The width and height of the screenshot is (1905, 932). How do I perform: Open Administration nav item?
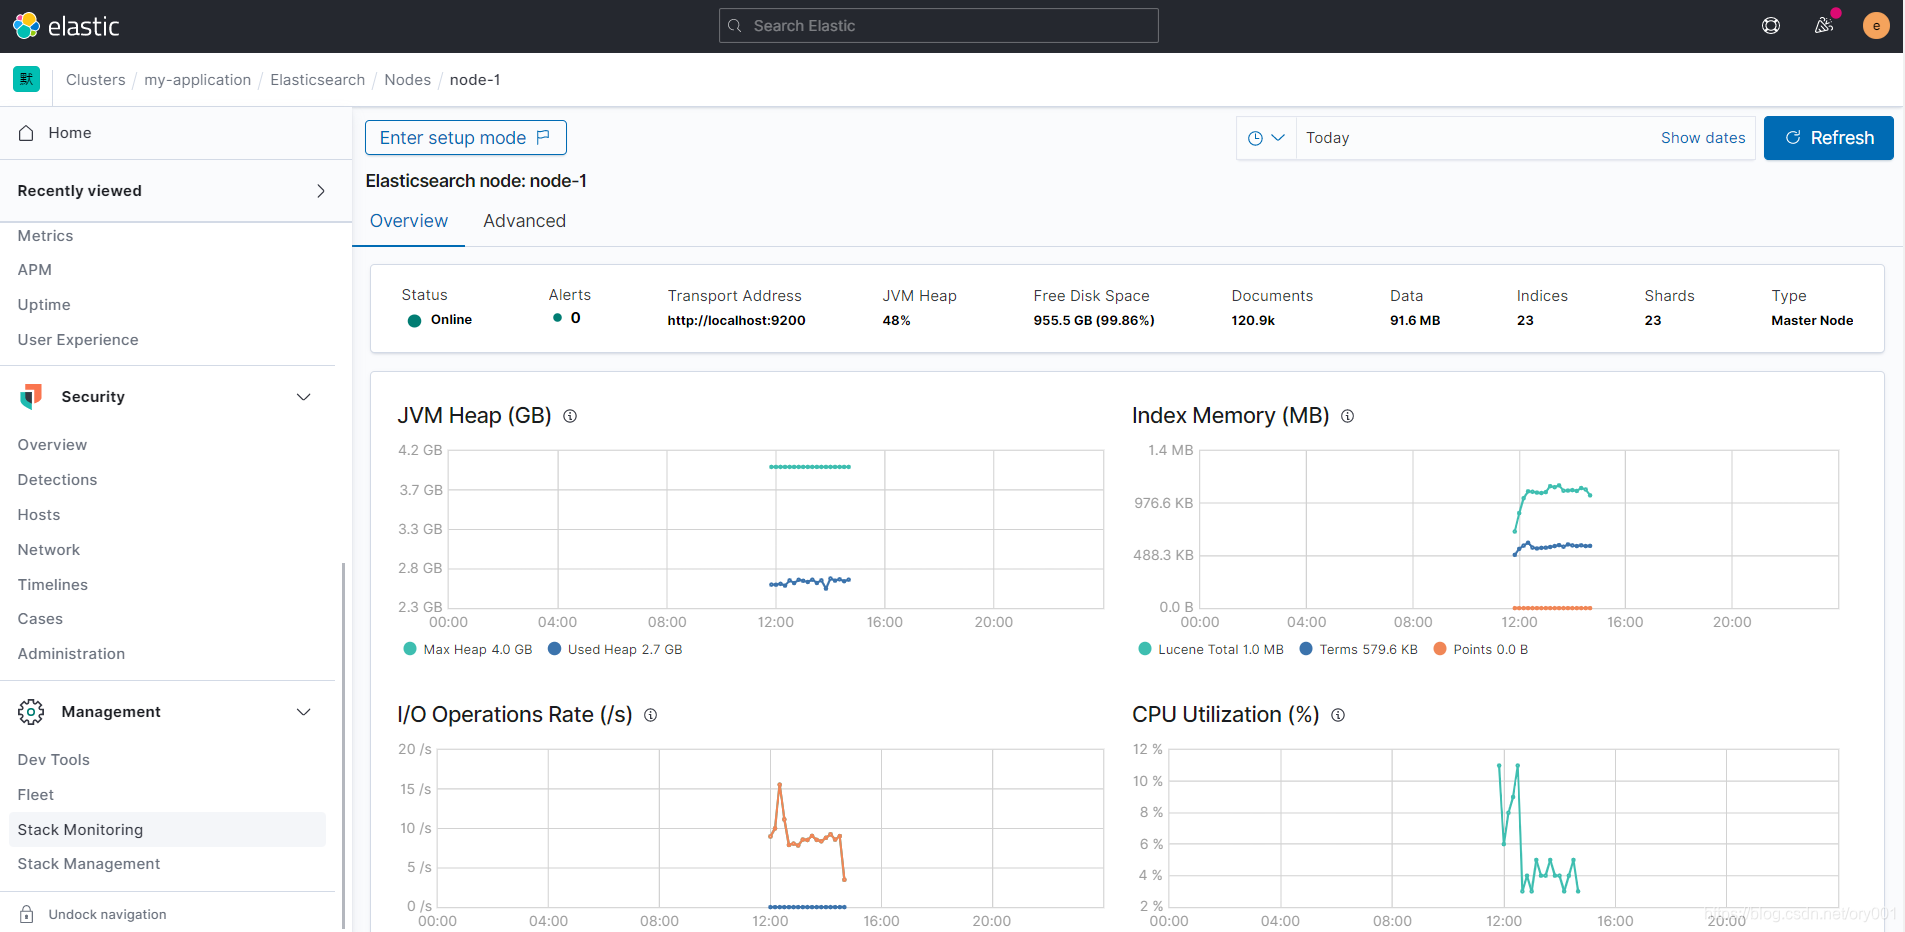point(71,654)
